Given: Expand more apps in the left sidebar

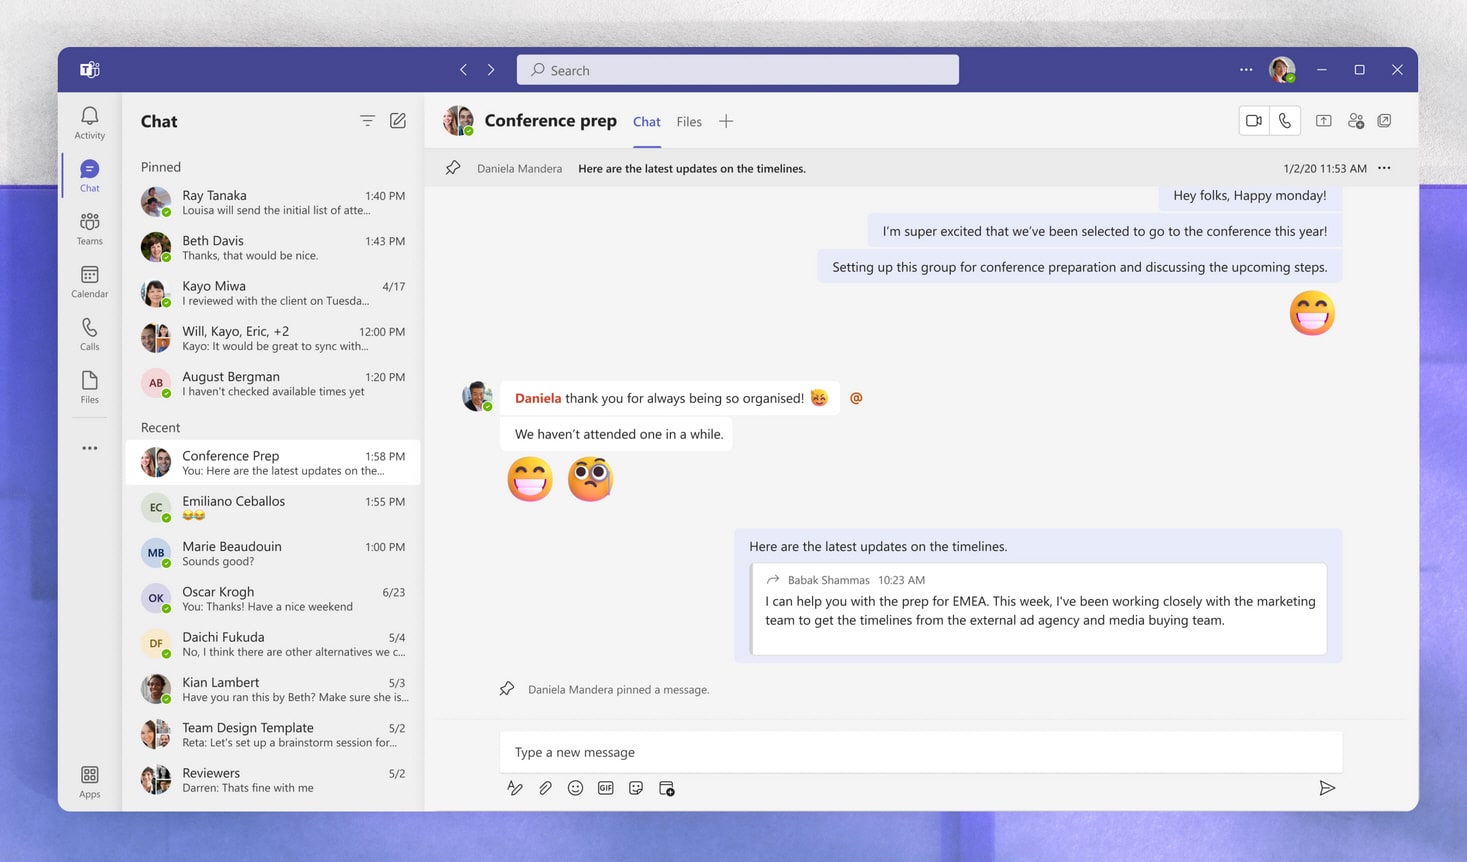Looking at the screenshot, I should click(x=90, y=448).
